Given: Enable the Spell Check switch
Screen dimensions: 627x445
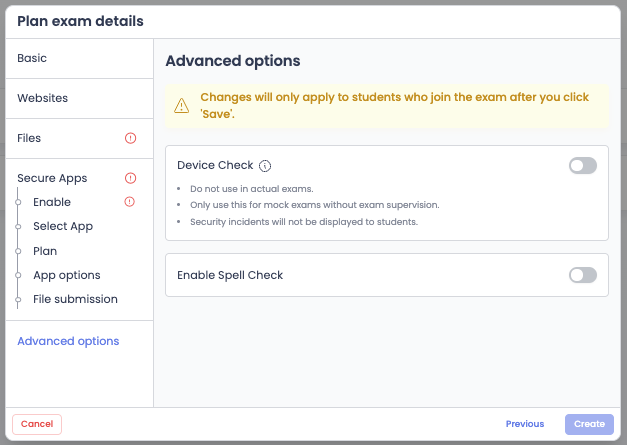Looking at the screenshot, I should pos(583,275).
